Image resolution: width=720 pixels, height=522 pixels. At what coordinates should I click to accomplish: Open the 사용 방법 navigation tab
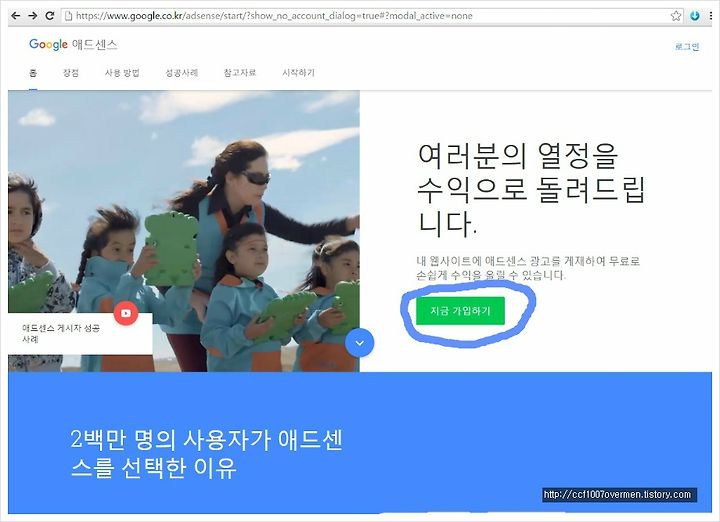click(x=122, y=73)
